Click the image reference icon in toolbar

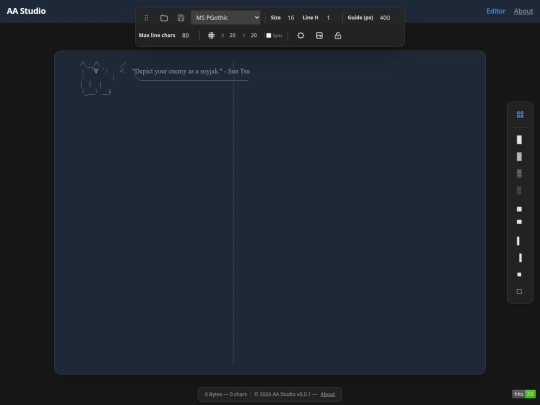pos(319,35)
